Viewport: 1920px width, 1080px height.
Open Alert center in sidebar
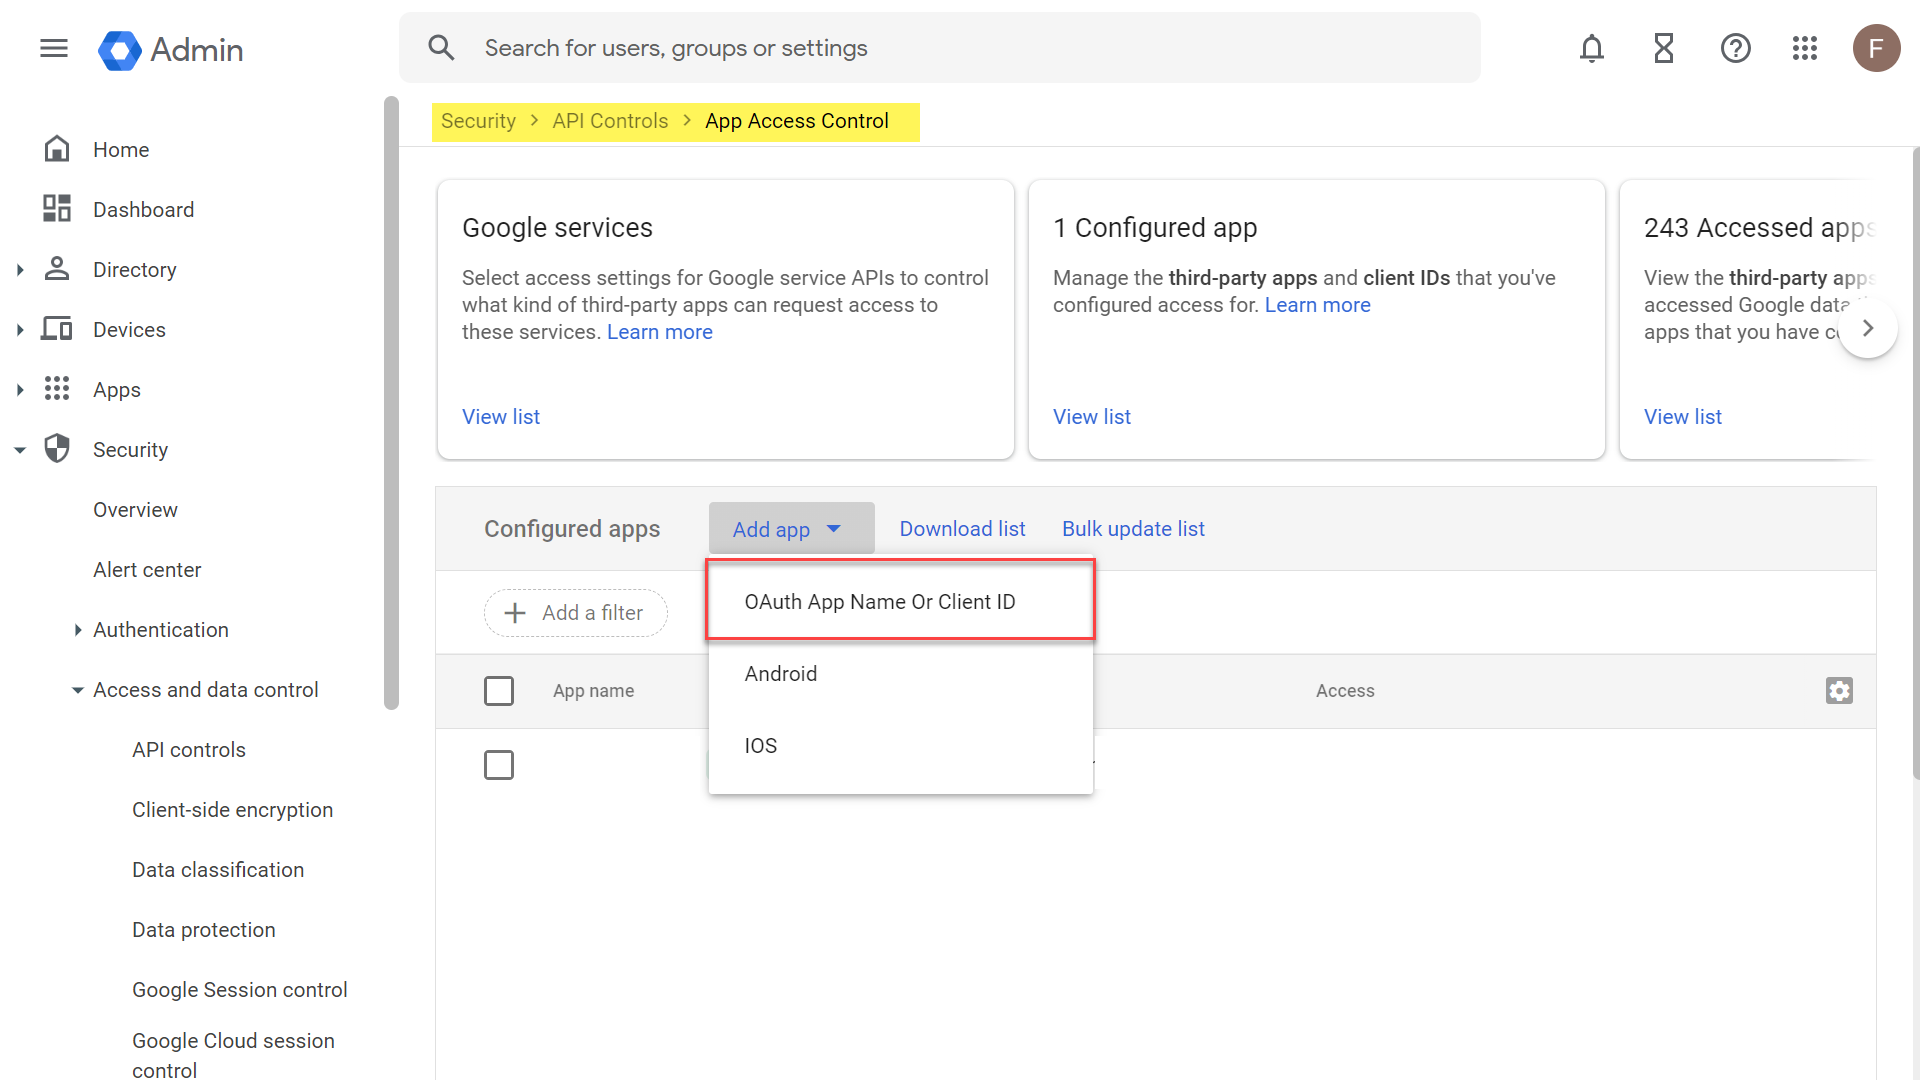[147, 570]
